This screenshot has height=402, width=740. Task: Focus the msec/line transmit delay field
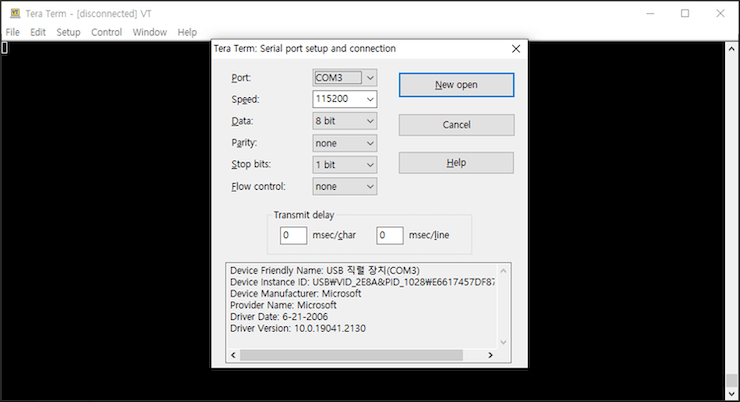[x=389, y=236]
